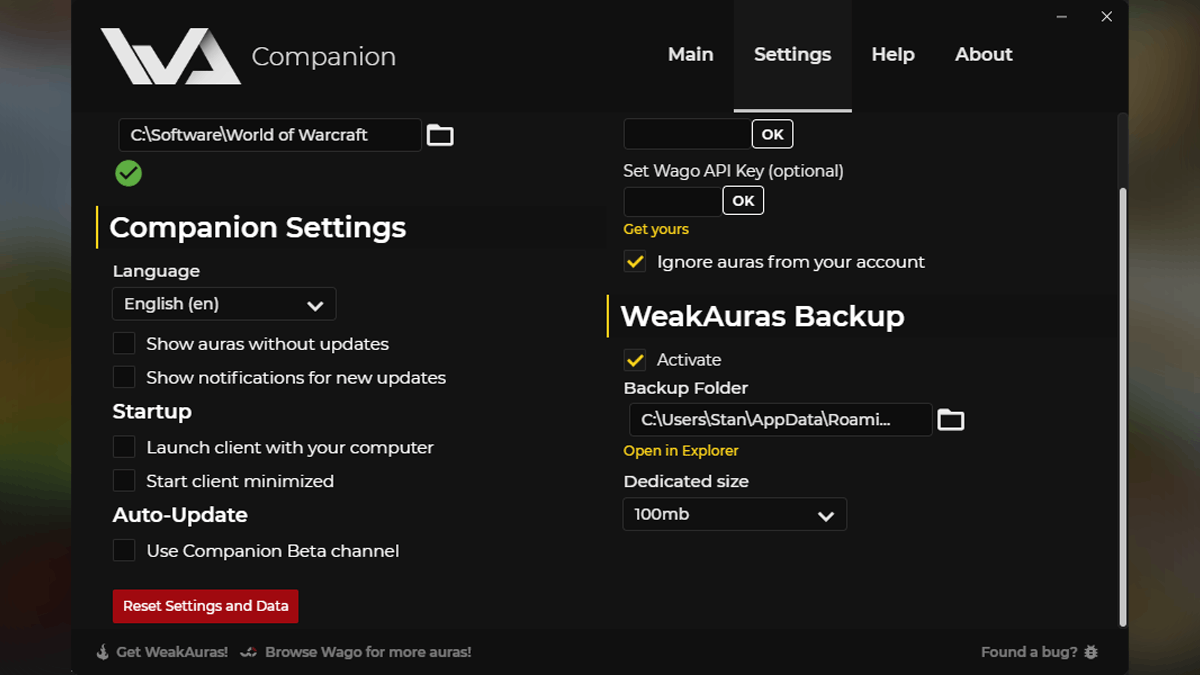Open the Help tab
This screenshot has height=675, width=1200.
tap(893, 55)
